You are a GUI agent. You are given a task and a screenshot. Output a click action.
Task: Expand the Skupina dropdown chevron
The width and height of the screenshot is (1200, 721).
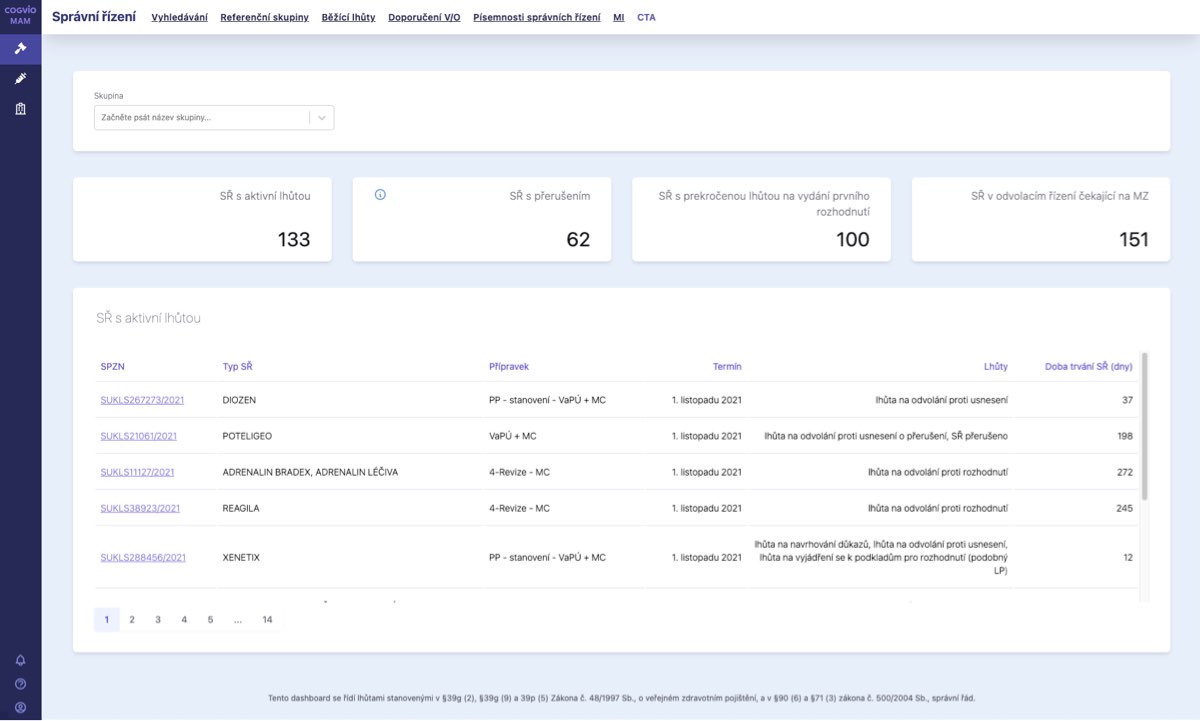click(322, 118)
